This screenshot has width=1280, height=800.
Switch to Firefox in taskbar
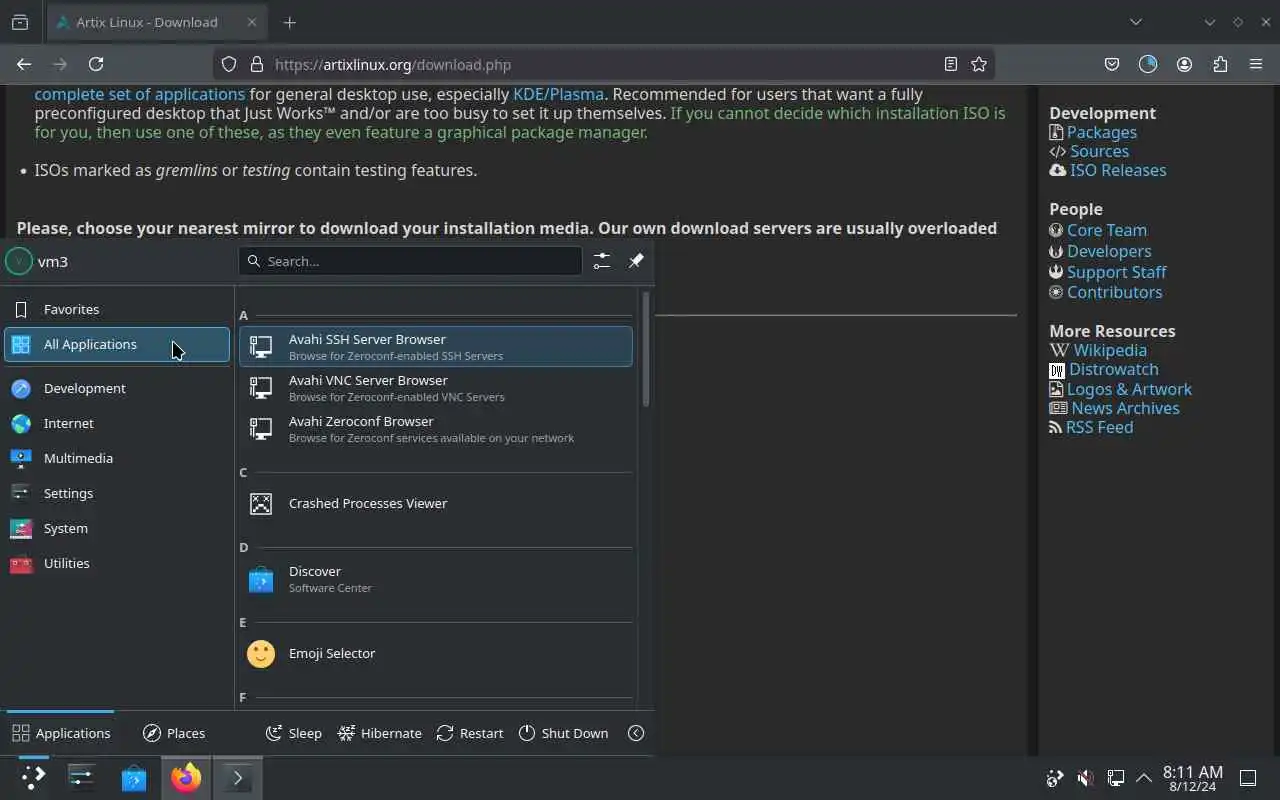click(186, 778)
